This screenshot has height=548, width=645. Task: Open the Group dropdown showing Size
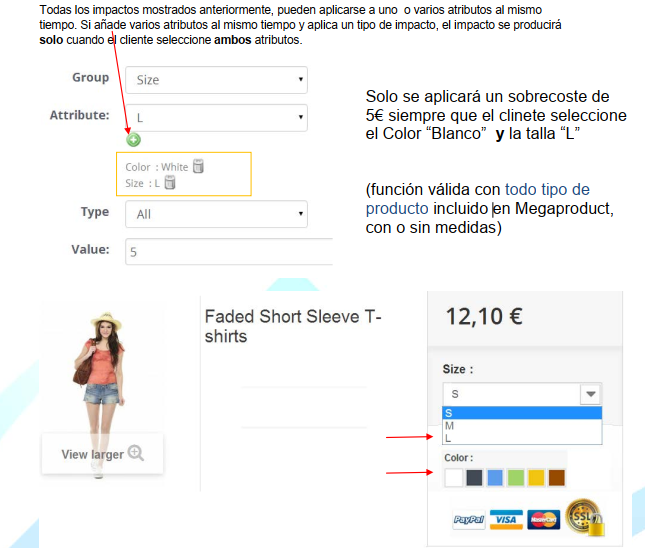point(216,80)
